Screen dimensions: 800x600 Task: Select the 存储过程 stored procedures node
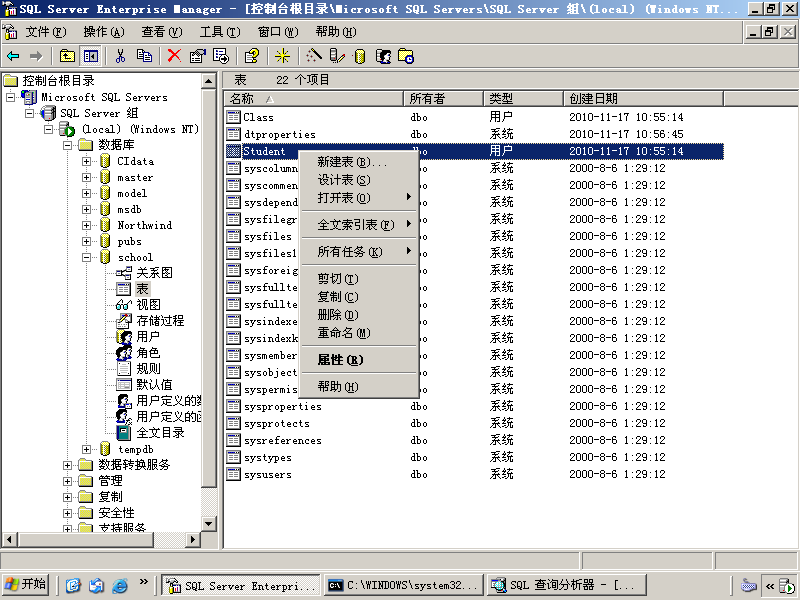(x=160, y=320)
